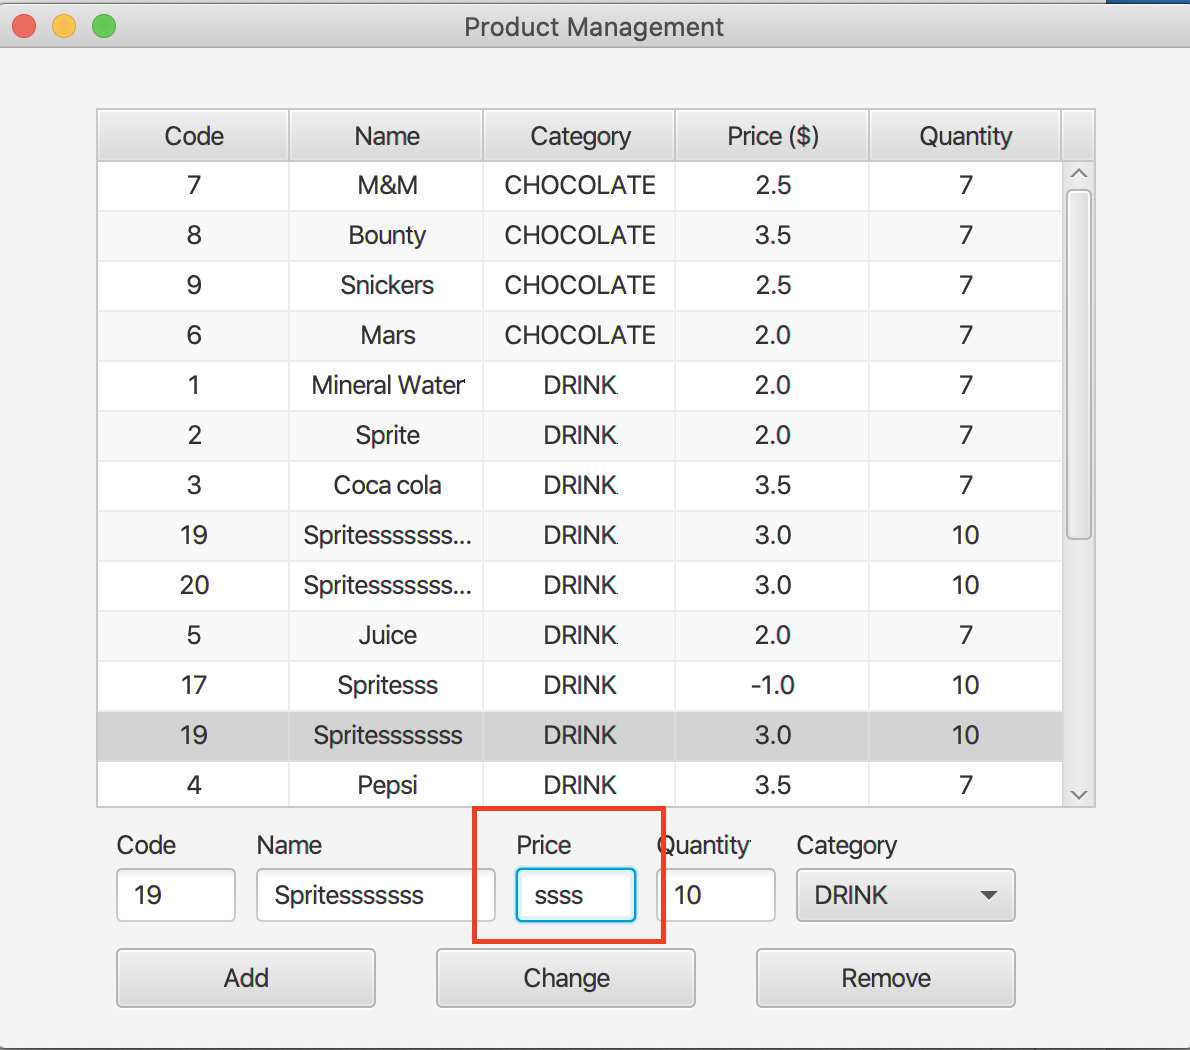Screen dimensions: 1190x1050
Task: Click code 20 cell
Action: click(194, 585)
